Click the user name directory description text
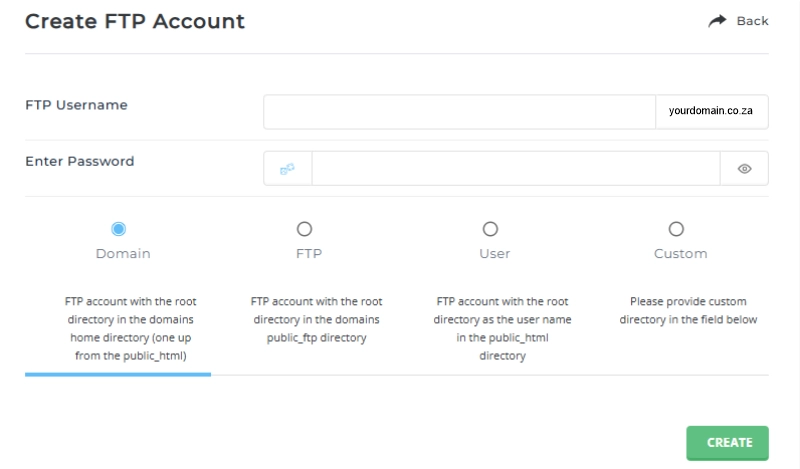 [x=502, y=329]
